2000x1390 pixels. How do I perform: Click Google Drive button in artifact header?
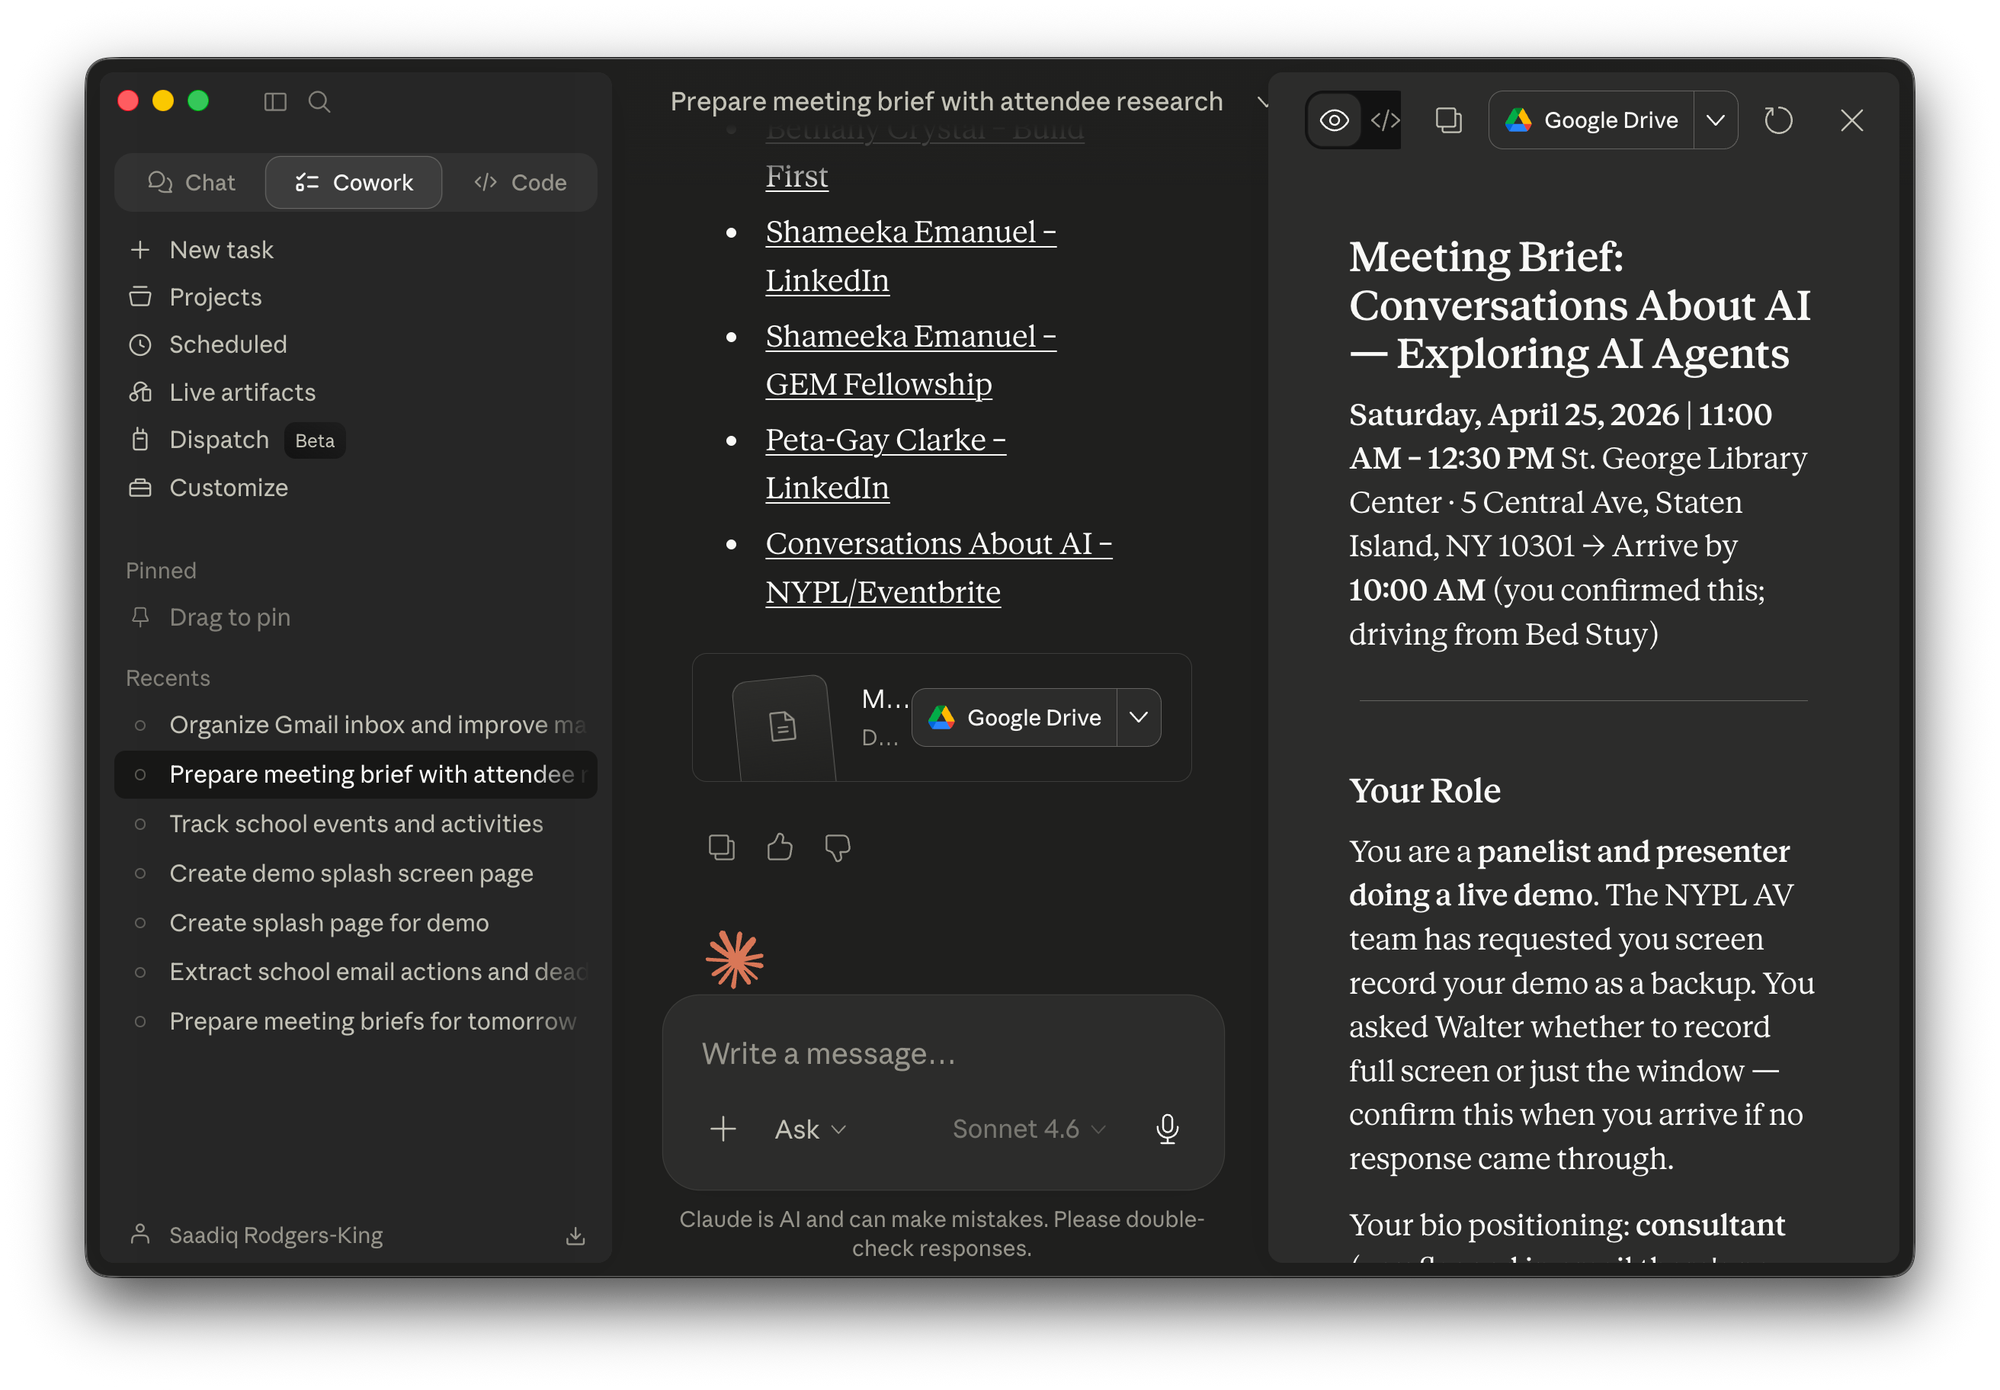pyautogui.click(x=1592, y=121)
